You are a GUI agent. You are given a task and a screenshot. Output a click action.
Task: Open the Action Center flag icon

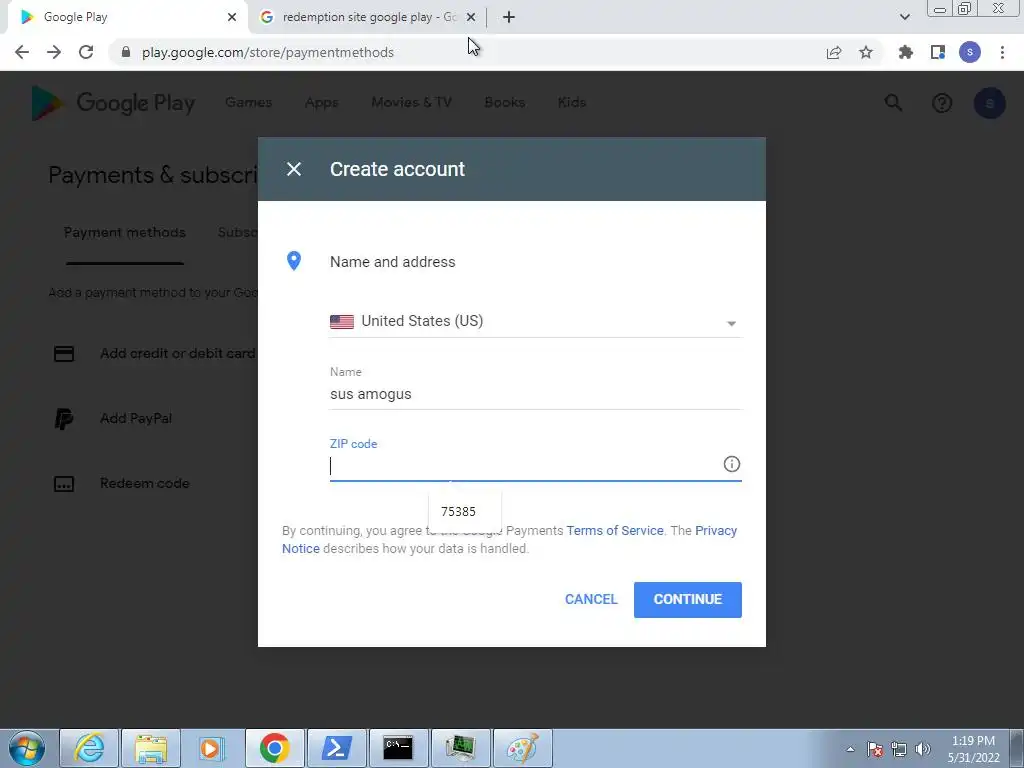875,749
